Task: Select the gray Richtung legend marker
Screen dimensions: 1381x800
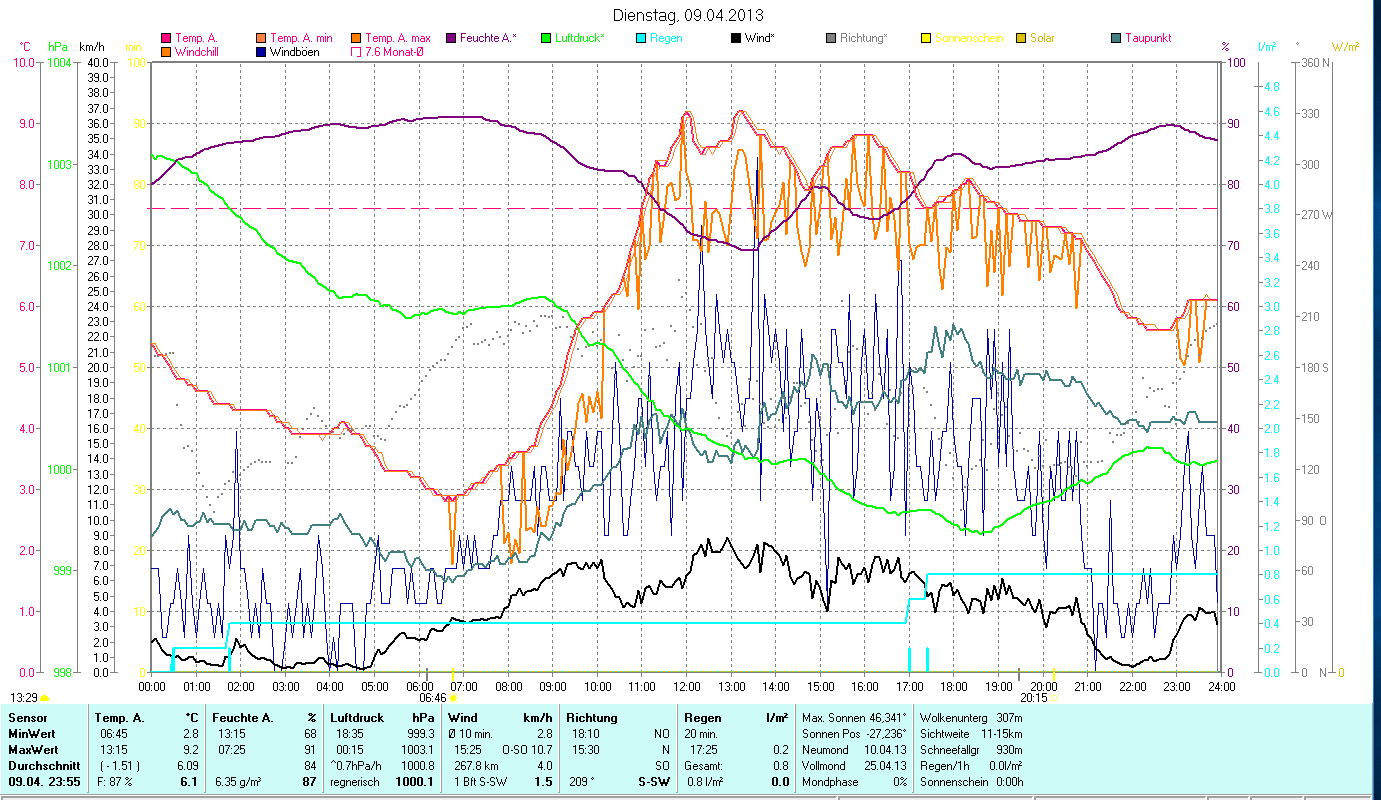Action: (x=830, y=39)
